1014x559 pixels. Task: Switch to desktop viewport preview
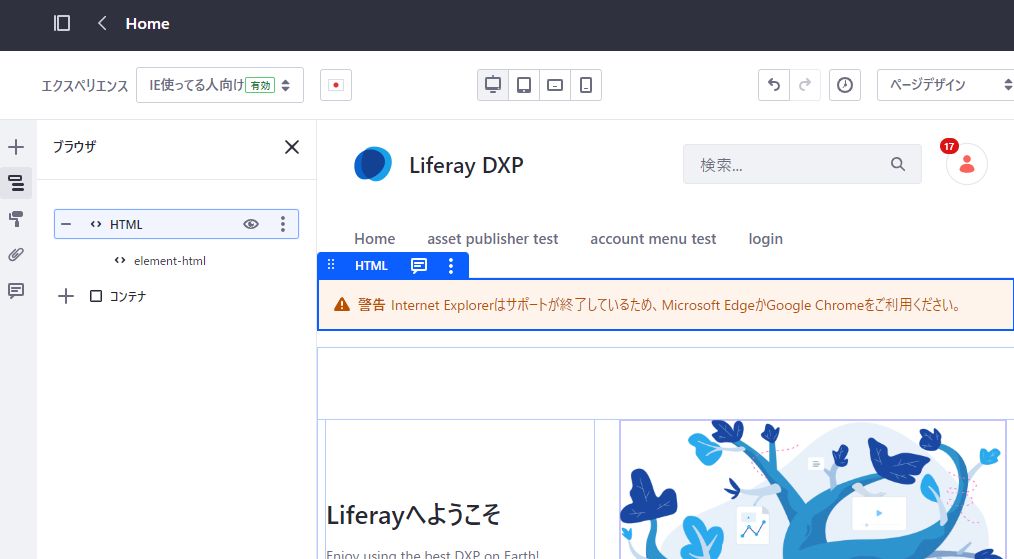pyautogui.click(x=493, y=85)
